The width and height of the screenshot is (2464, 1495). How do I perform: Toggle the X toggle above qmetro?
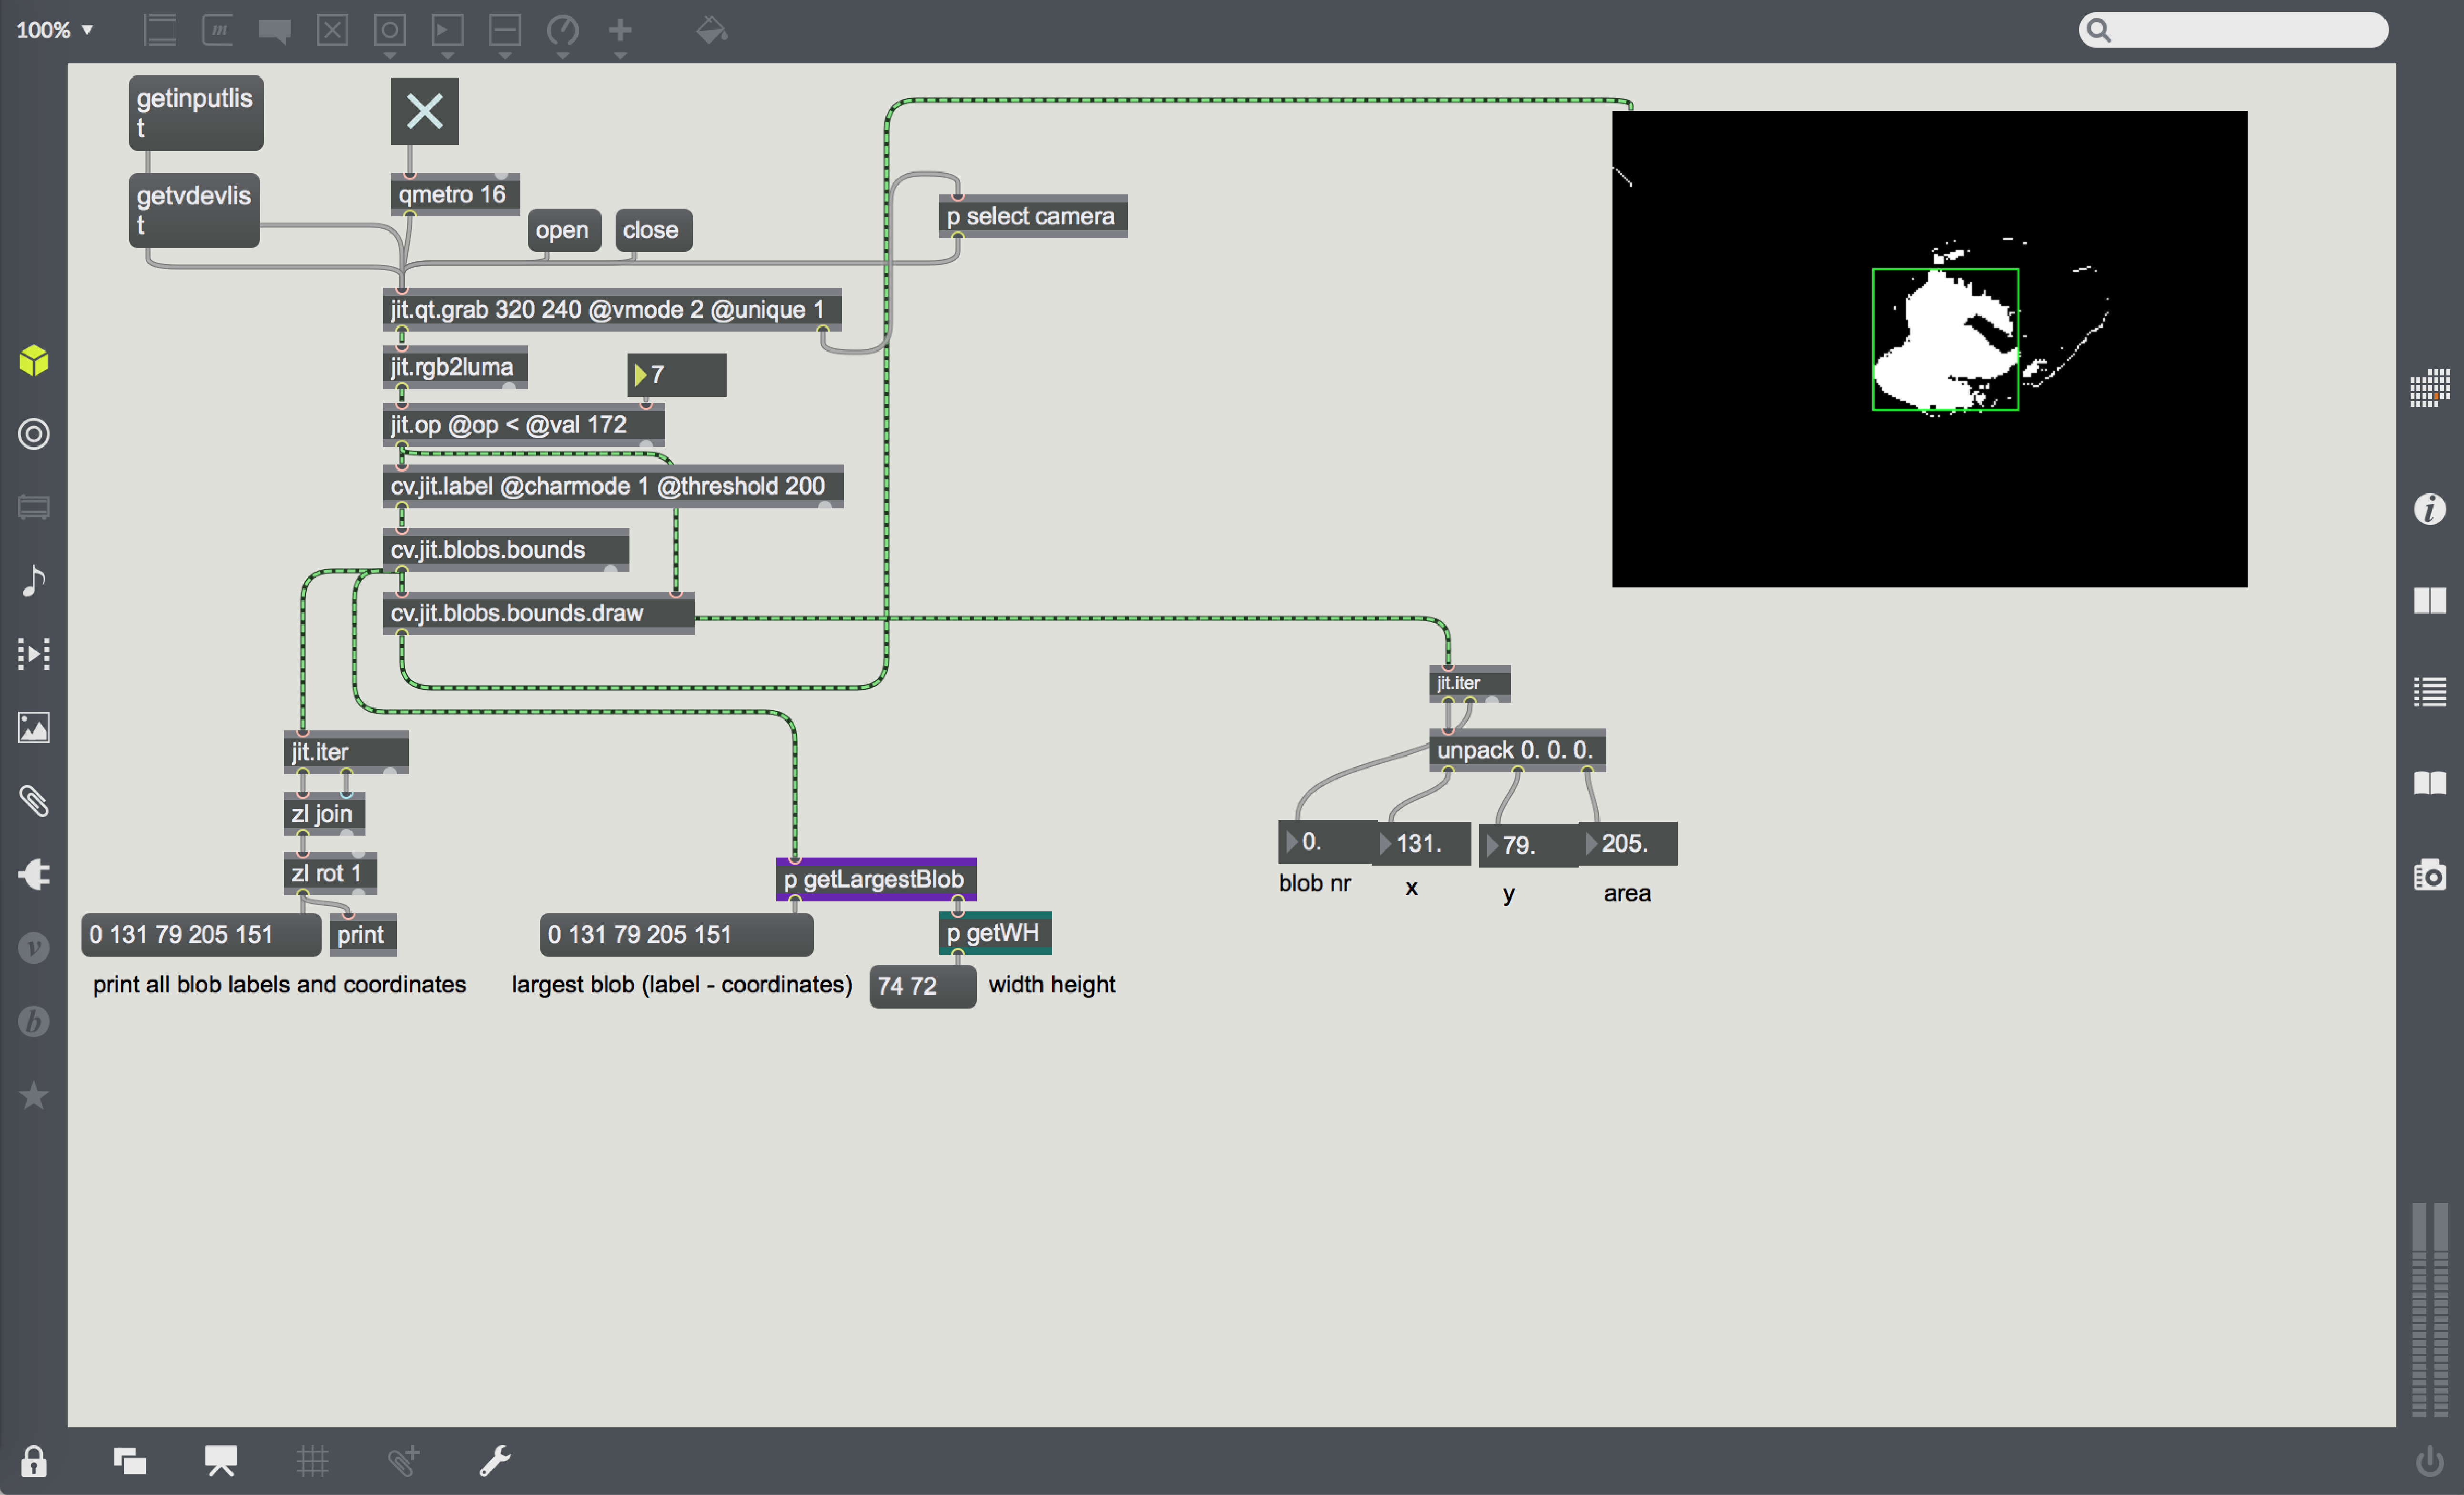pyautogui.click(x=425, y=111)
